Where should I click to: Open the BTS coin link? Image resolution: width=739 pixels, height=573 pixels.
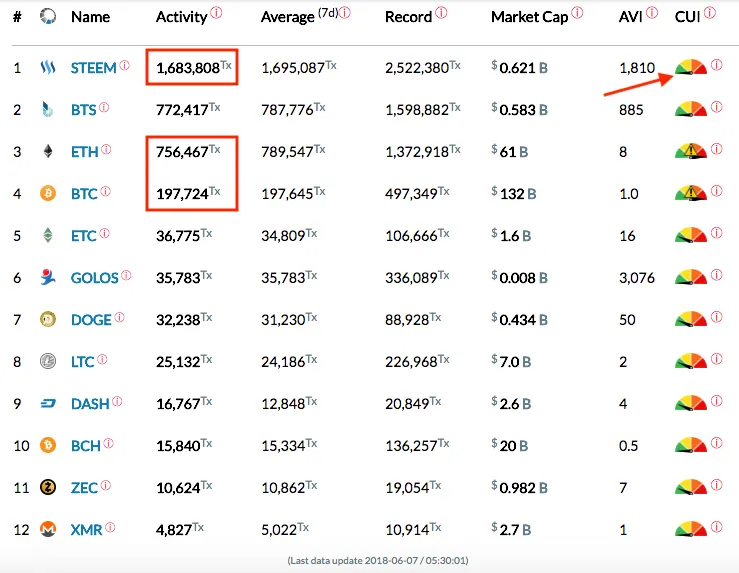pos(83,110)
